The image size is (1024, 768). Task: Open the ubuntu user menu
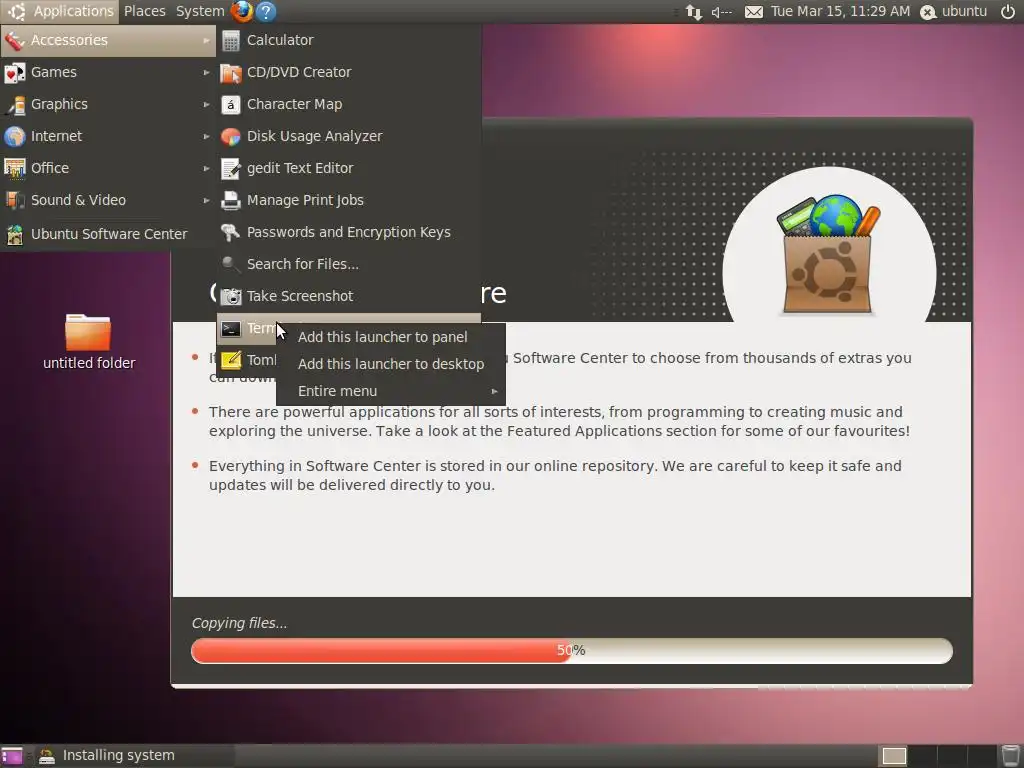pos(954,12)
